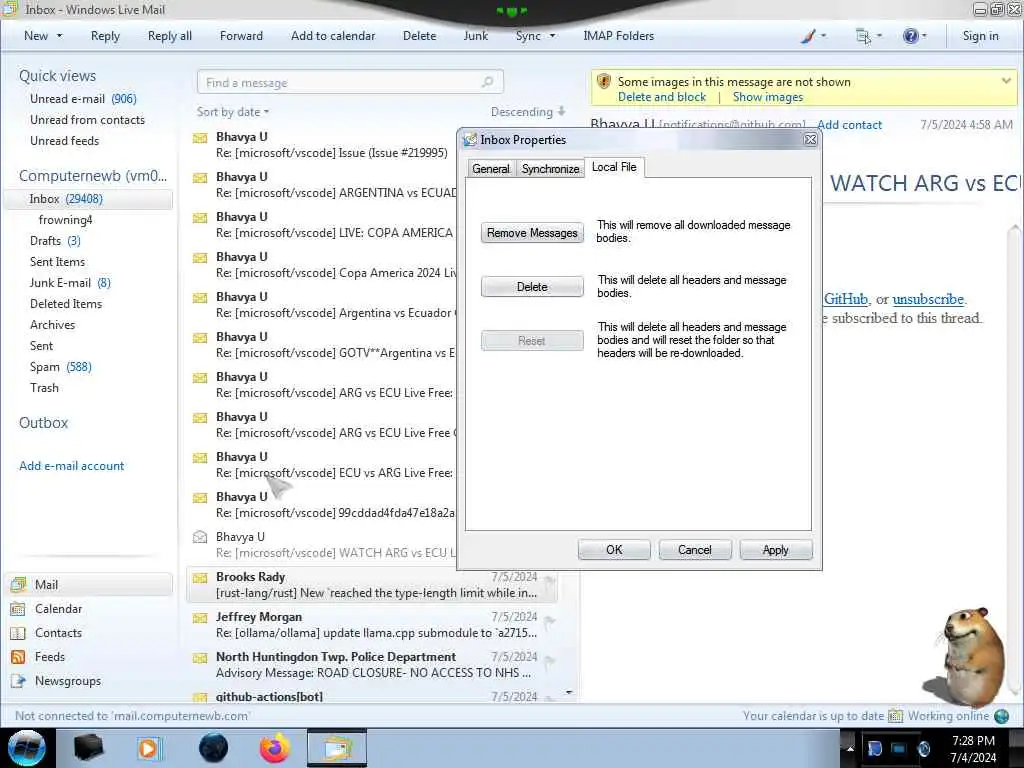Click the Working online globe status icon
Screen dimensions: 1024x768
(1001, 716)
